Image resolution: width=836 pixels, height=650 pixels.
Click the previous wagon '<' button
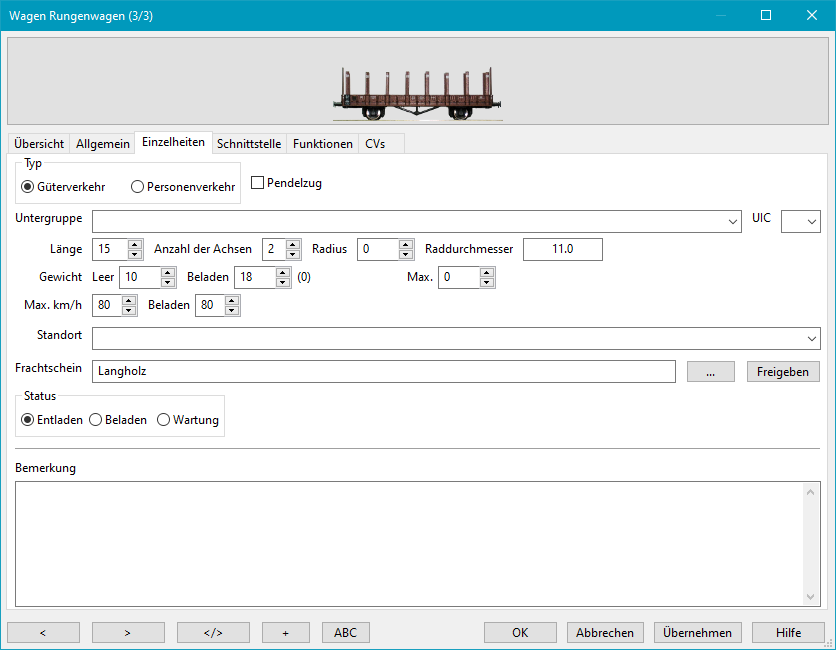tap(43, 632)
